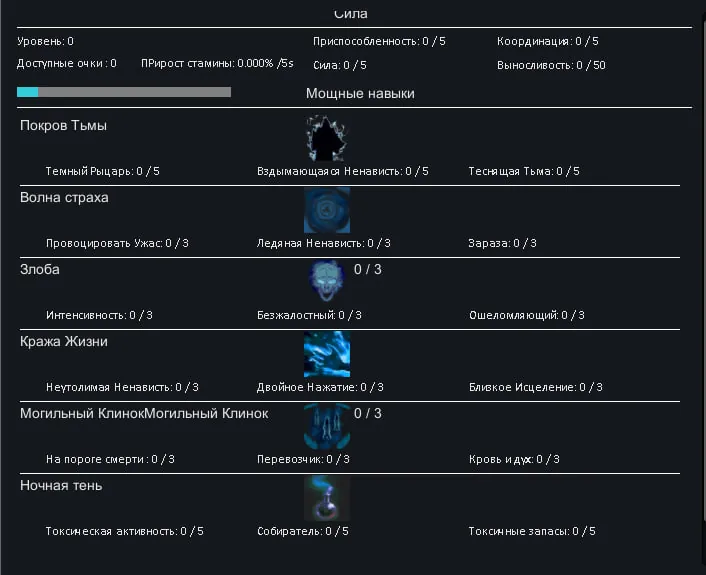Viewport: 706px width, 575px height.
Task: Select the Зараза talent
Action: point(502,243)
